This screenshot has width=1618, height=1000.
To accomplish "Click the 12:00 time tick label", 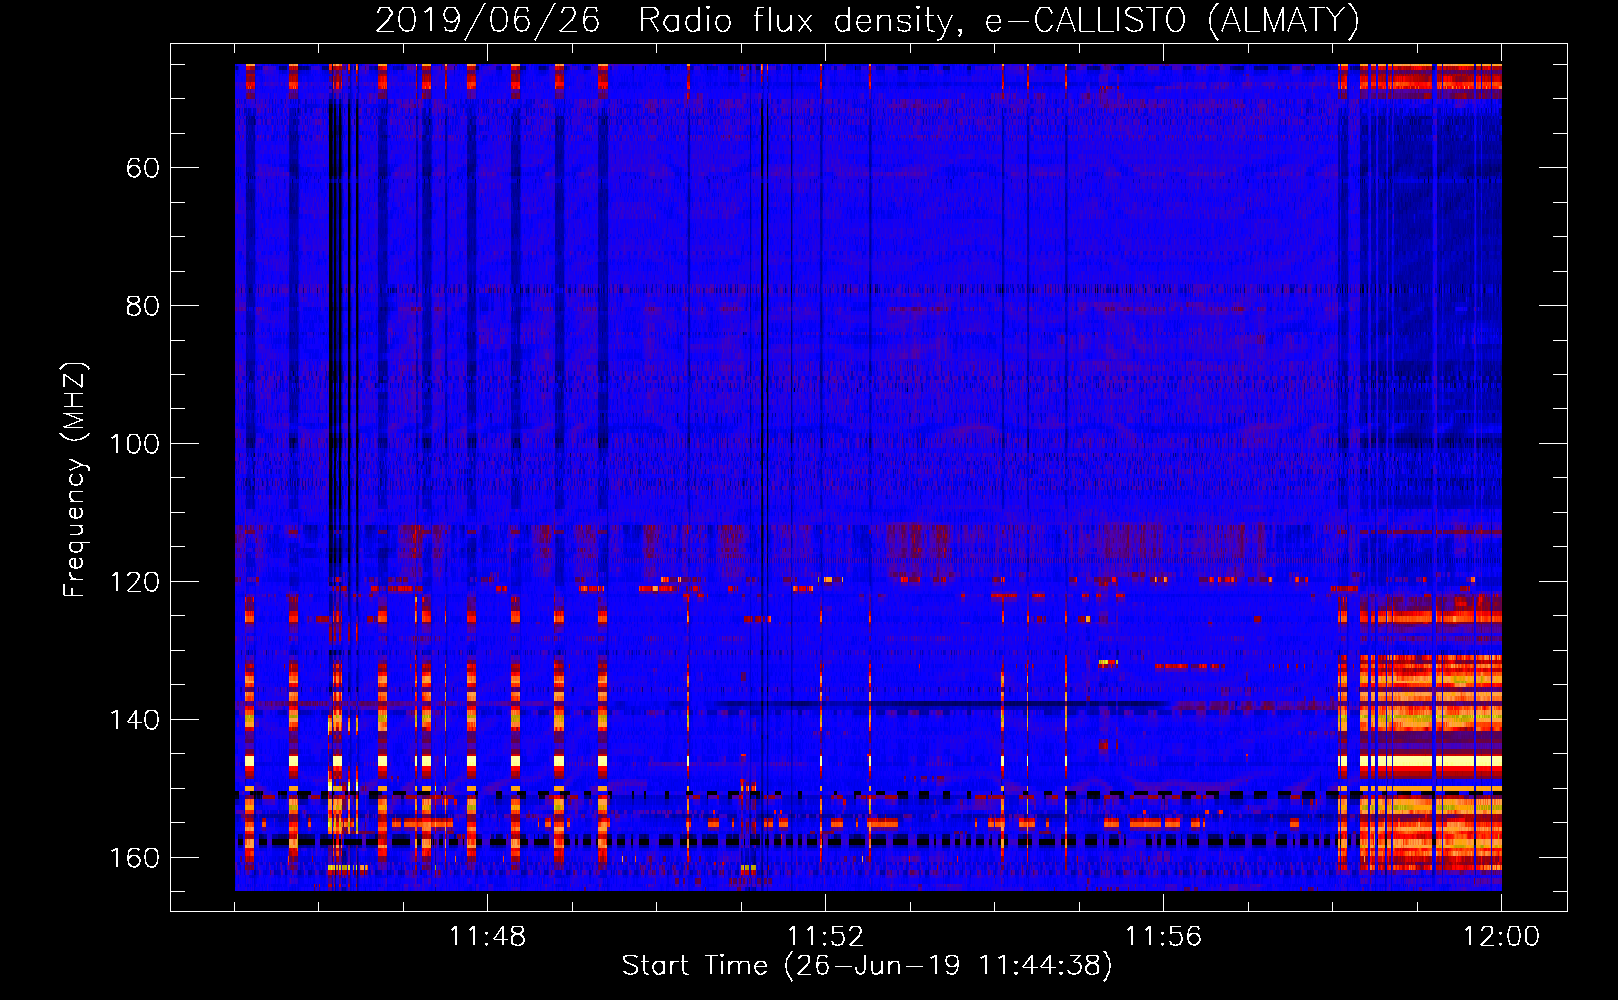I will click(1501, 937).
